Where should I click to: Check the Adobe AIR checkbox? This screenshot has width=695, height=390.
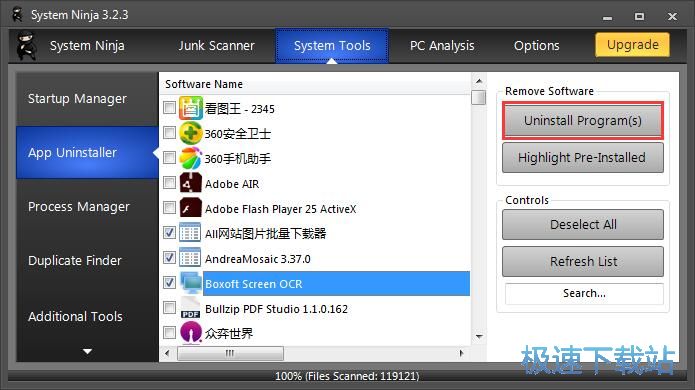pos(169,183)
